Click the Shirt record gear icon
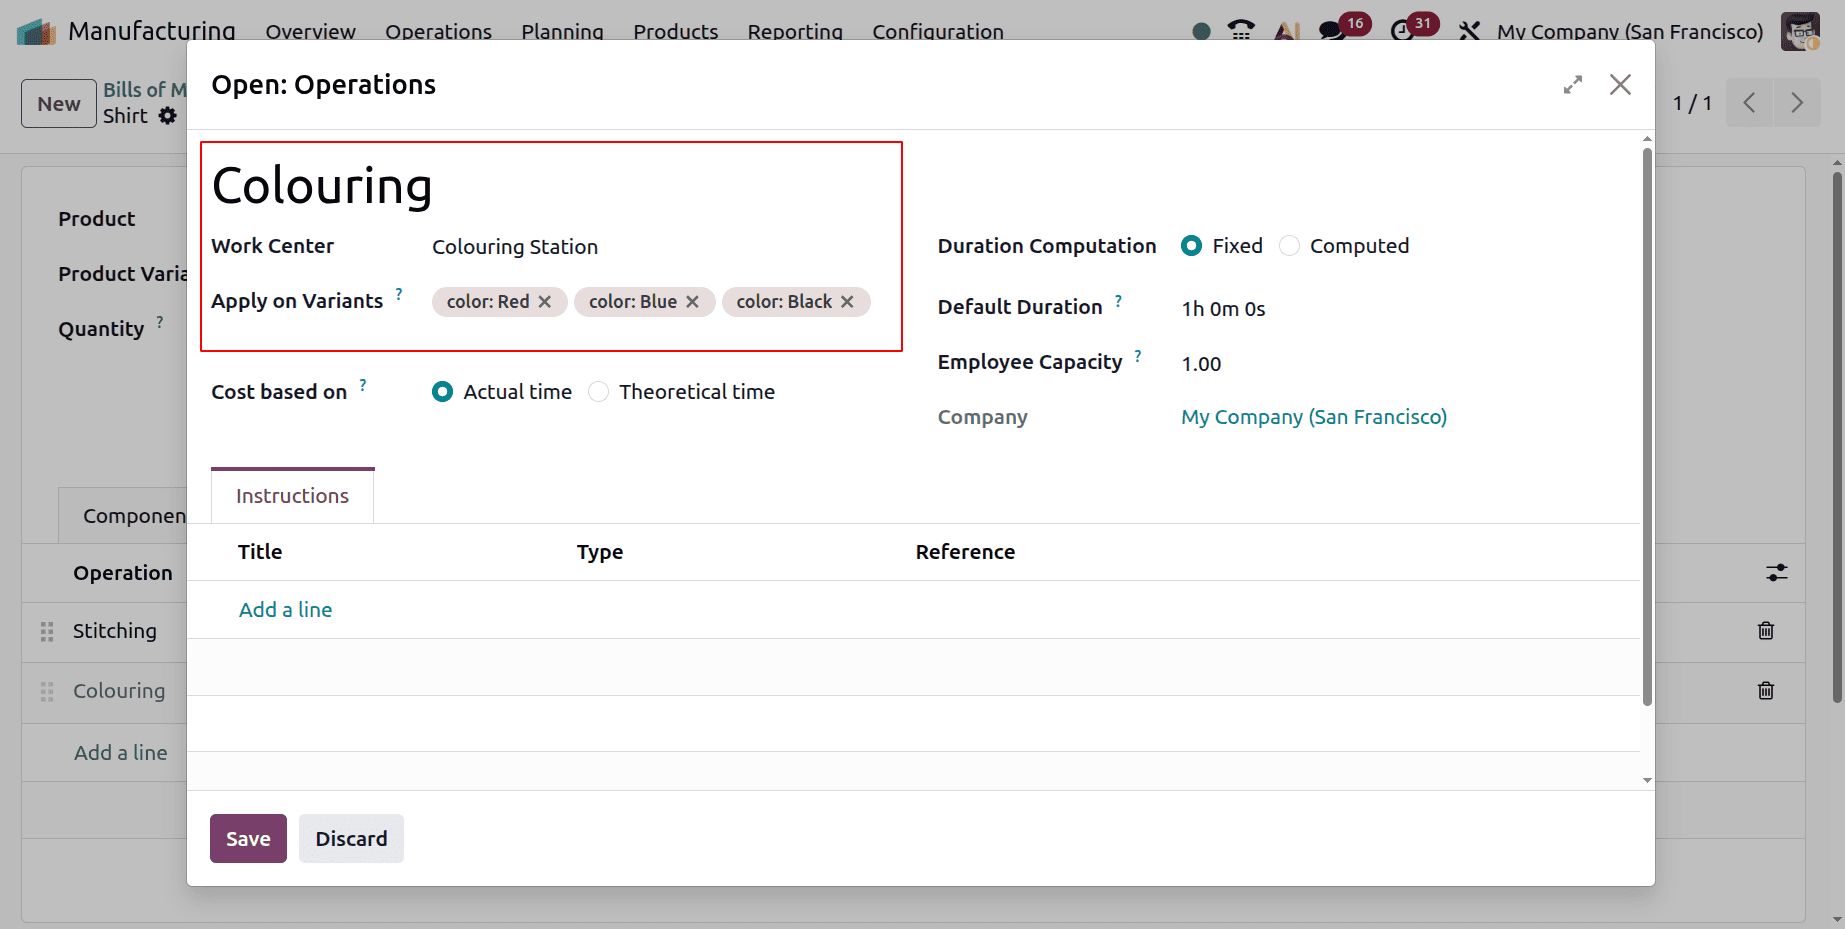This screenshot has height=929, width=1845. pos(168,116)
